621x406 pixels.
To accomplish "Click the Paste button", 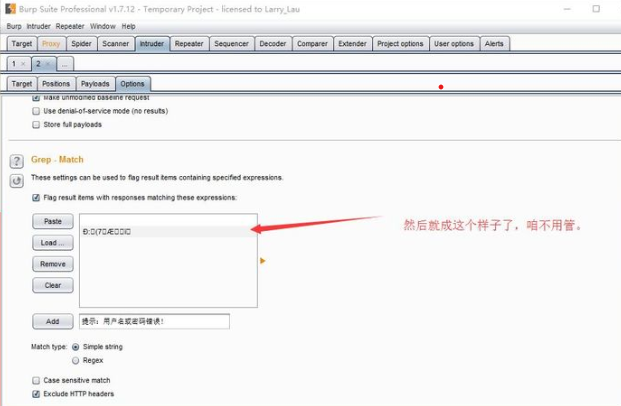I will click(x=53, y=221).
